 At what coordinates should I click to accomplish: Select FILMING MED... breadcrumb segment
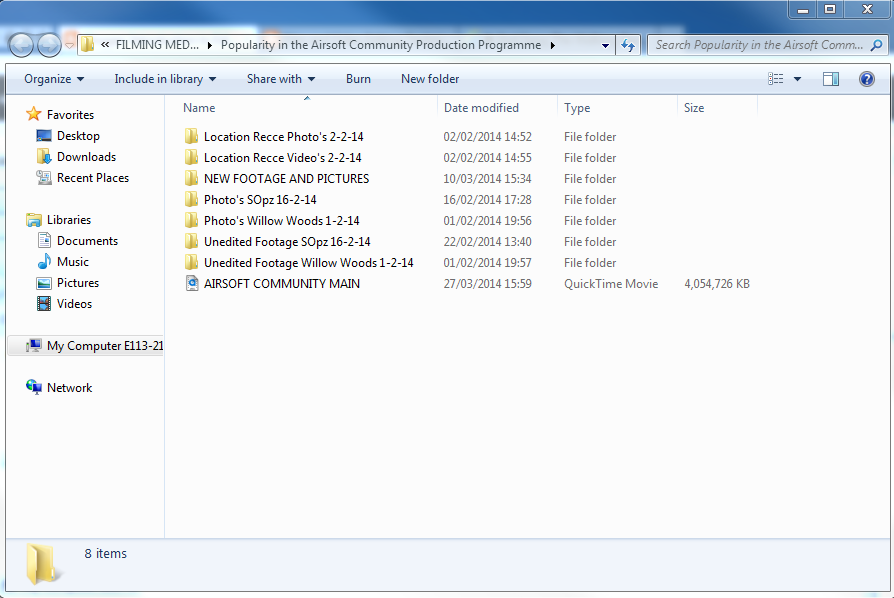[157, 45]
